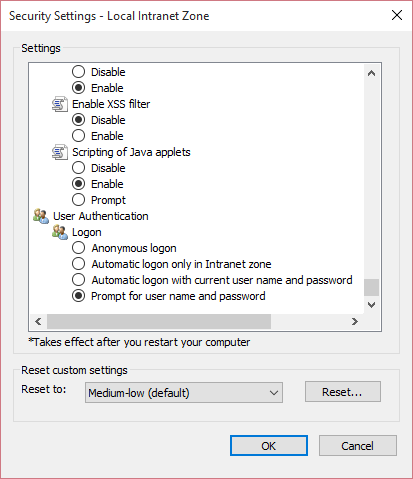Click the User Authentication users icon
This screenshot has width=413, height=479.
41,216
